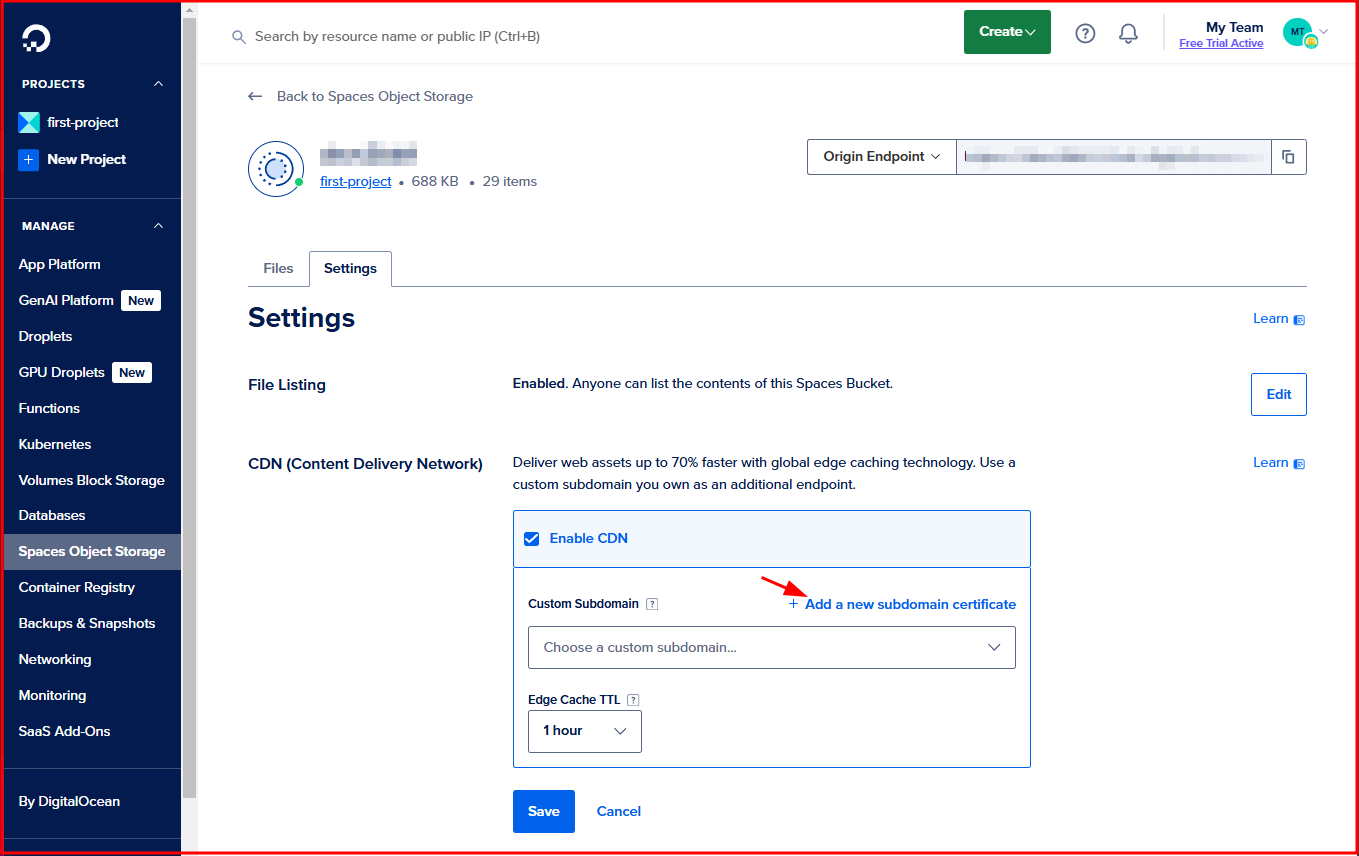Expand the account menu chevron
1359x856 pixels.
1324,32
